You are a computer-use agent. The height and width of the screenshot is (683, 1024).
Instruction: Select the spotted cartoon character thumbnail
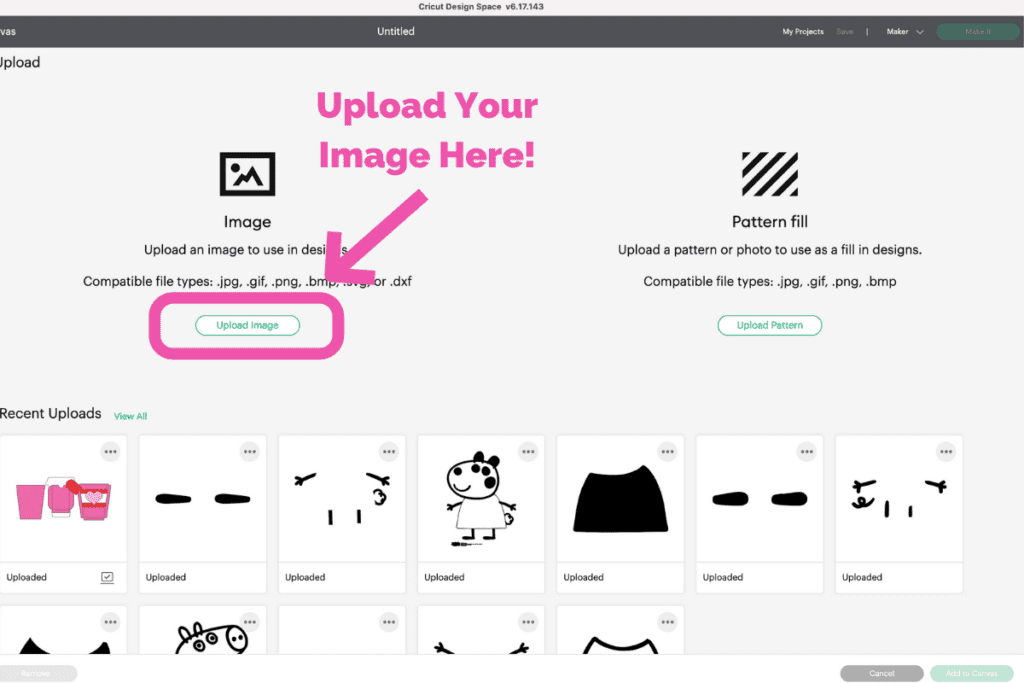481,500
